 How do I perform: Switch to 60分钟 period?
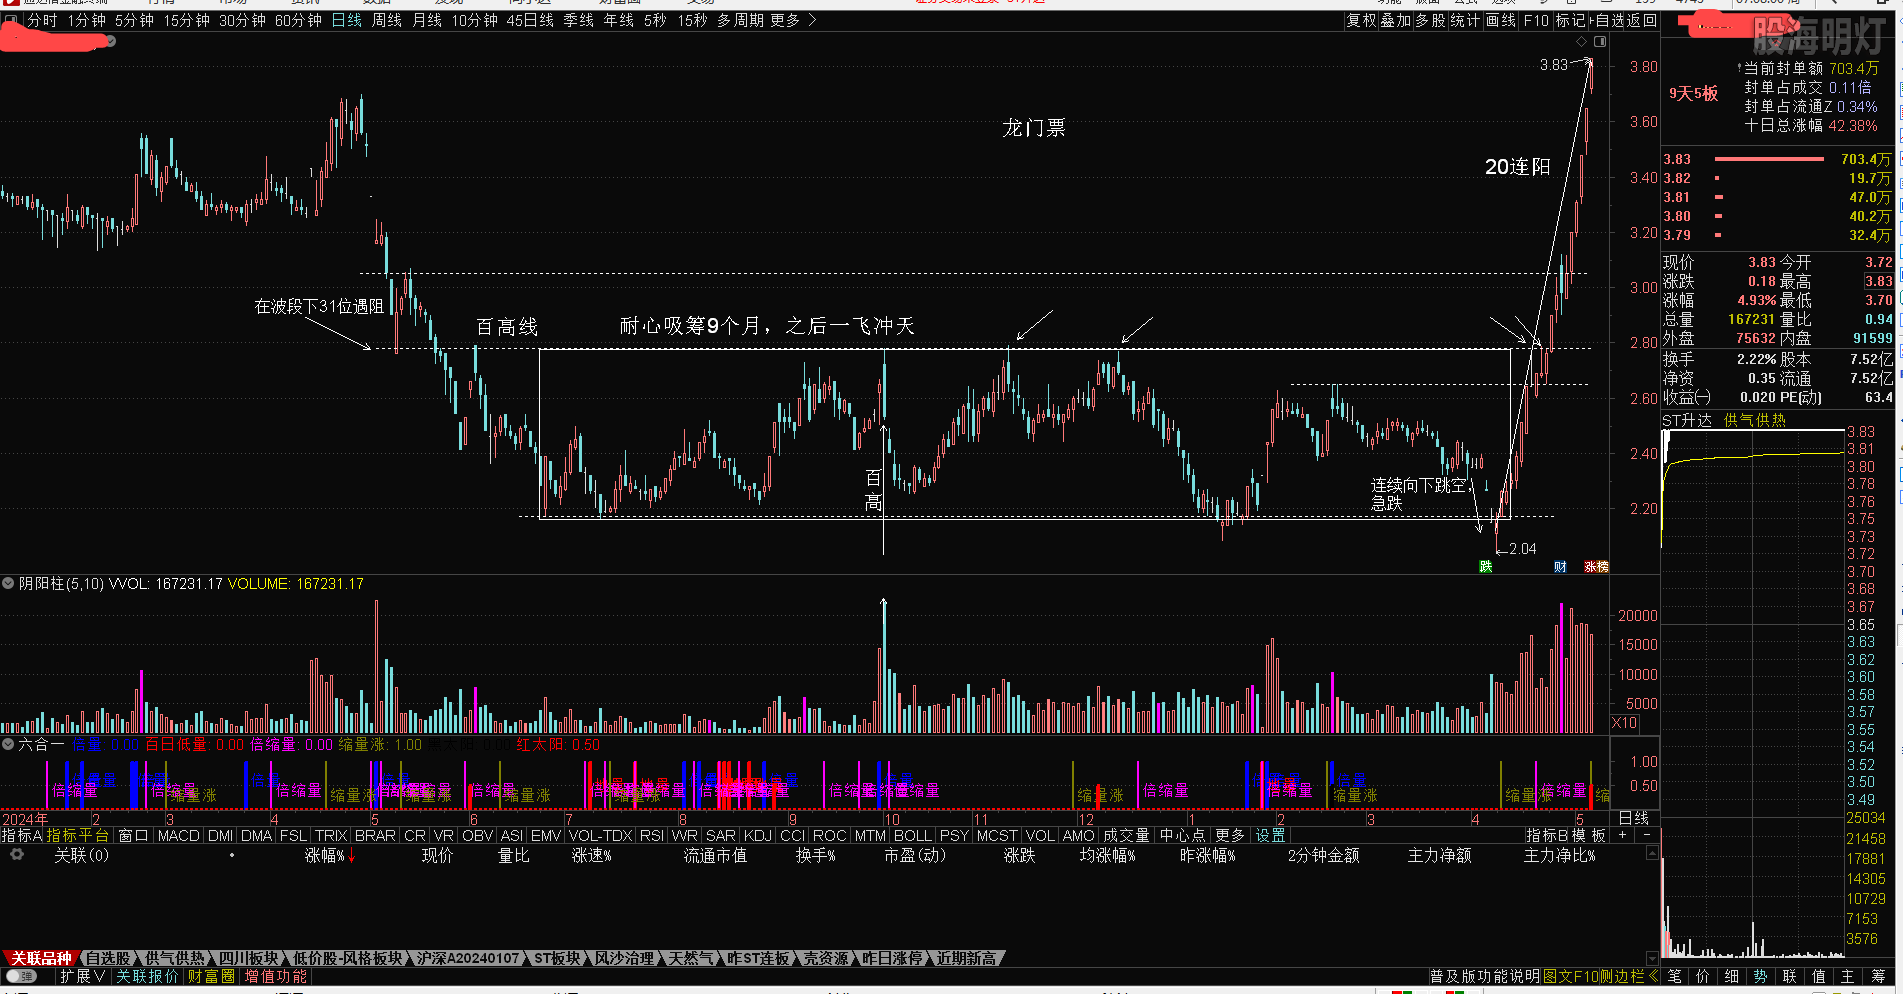point(299,20)
